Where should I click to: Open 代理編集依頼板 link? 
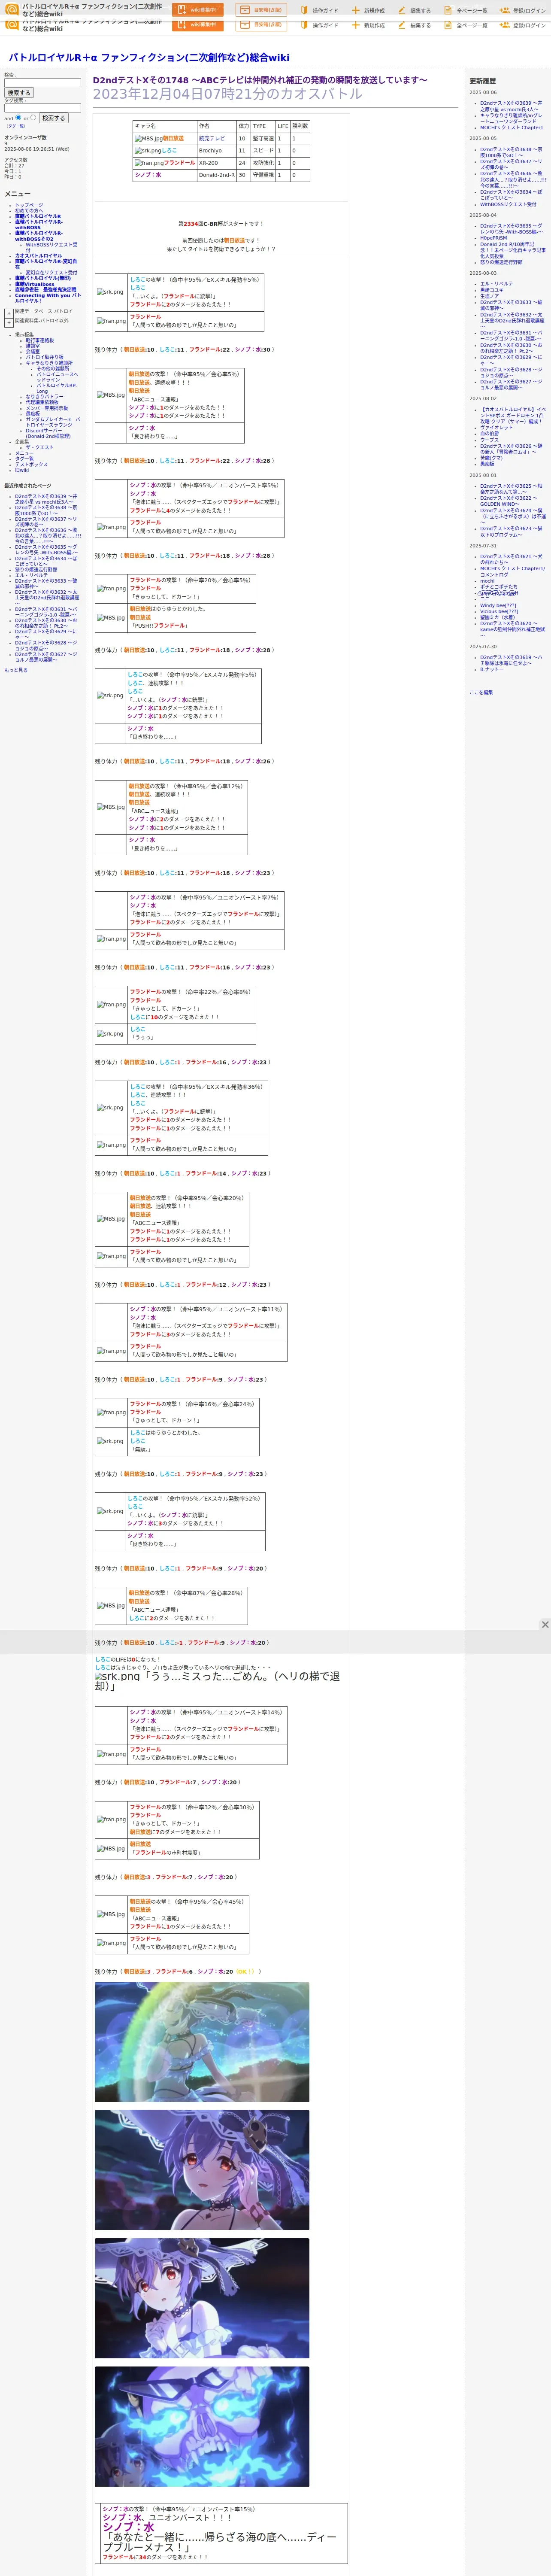(42, 402)
